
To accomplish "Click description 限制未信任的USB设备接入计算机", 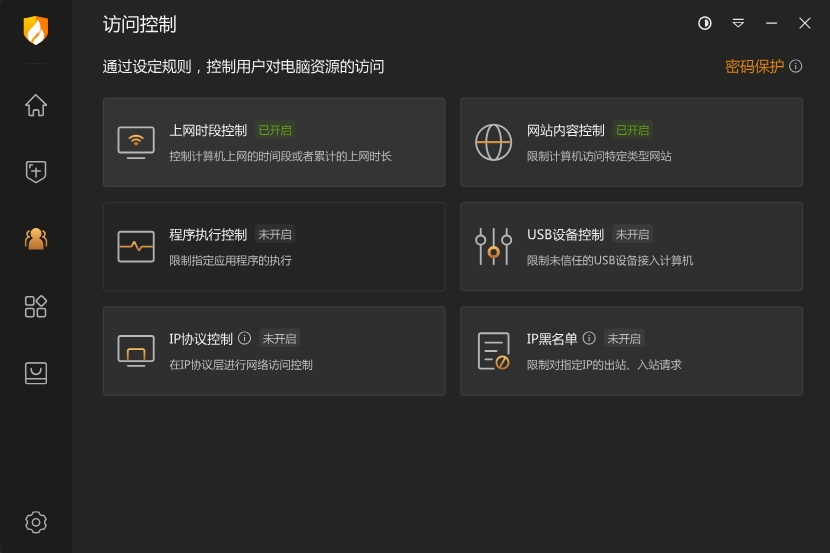I will [610, 260].
